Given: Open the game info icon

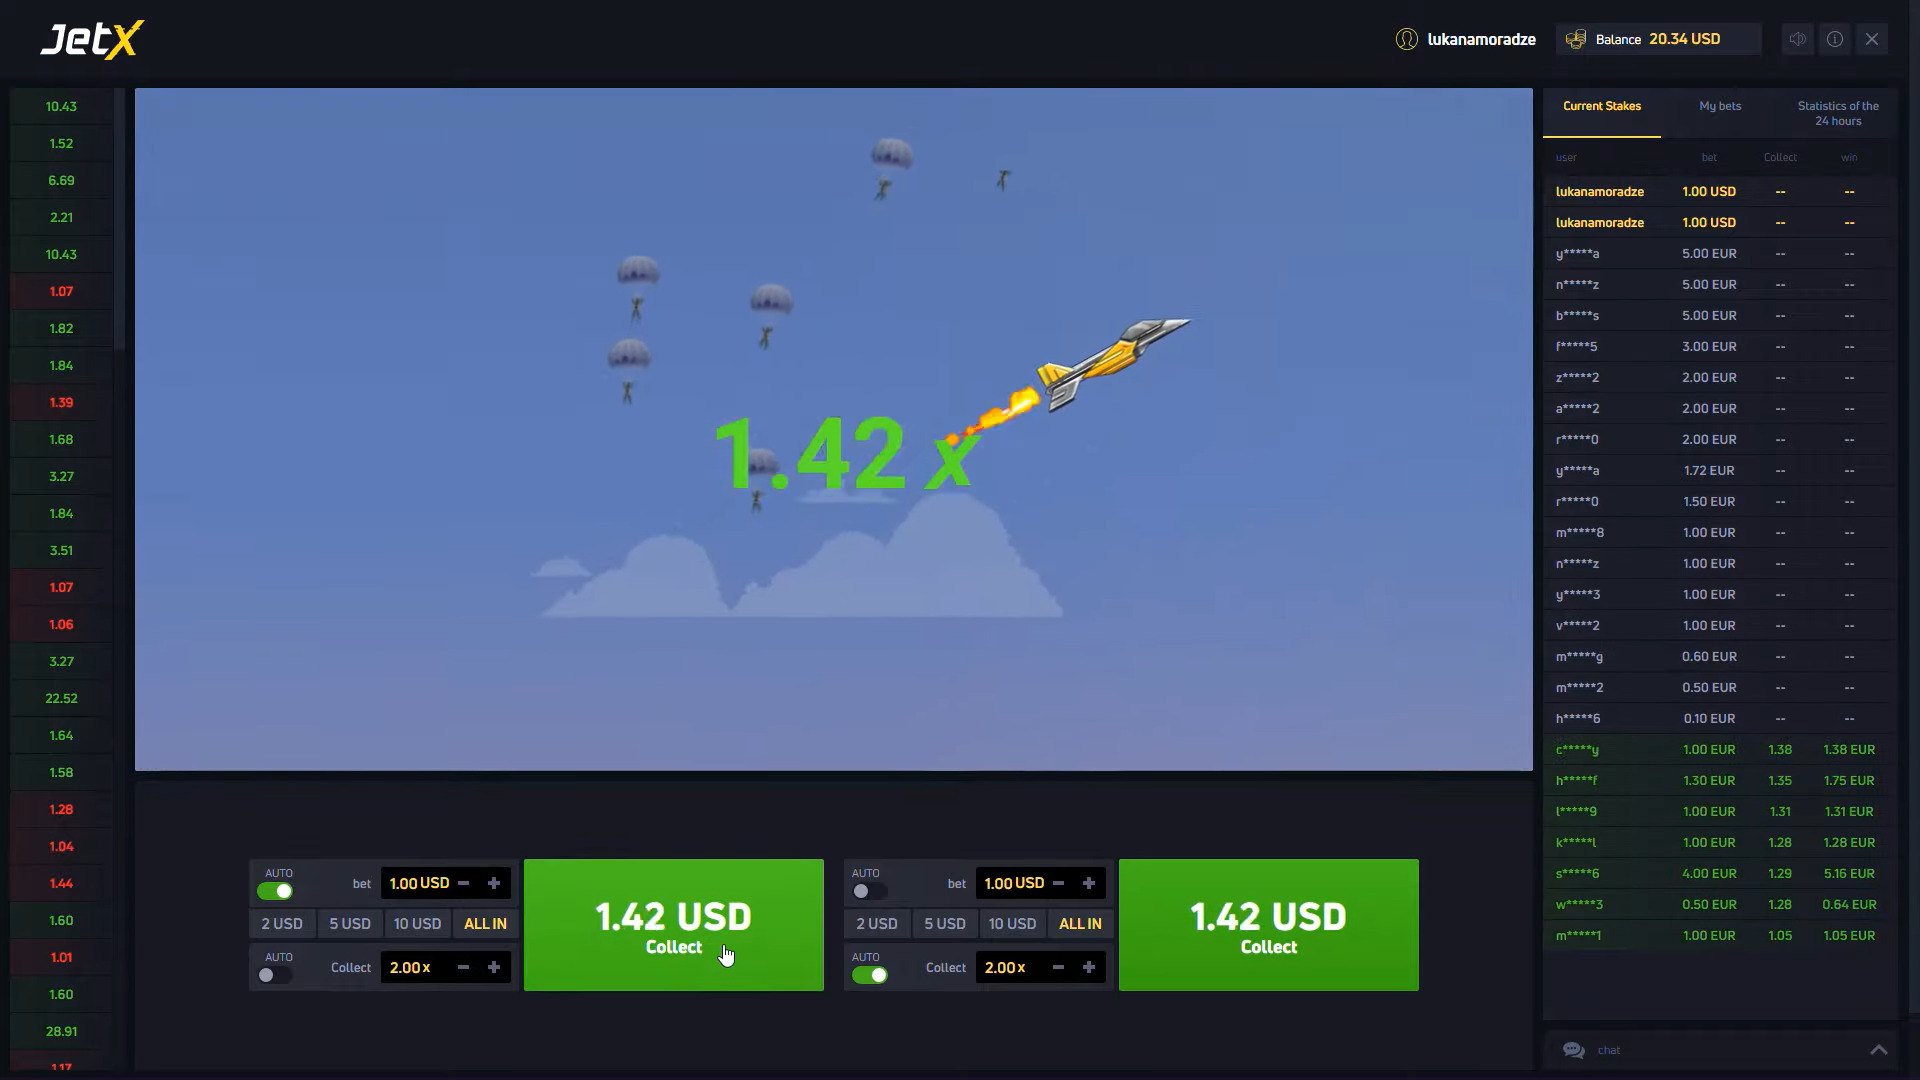Looking at the screenshot, I should click(x=1835, y=39).
